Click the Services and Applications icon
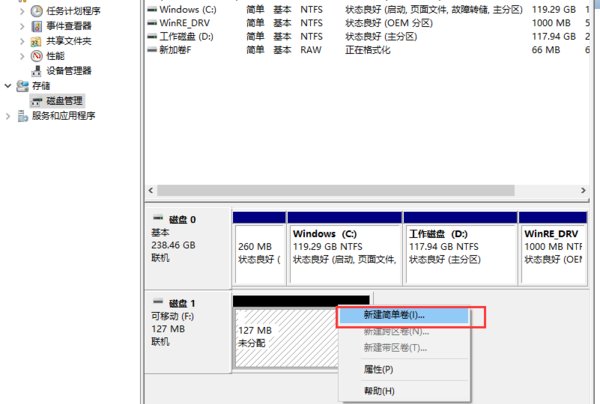600x404 pixels. [23, 116]
